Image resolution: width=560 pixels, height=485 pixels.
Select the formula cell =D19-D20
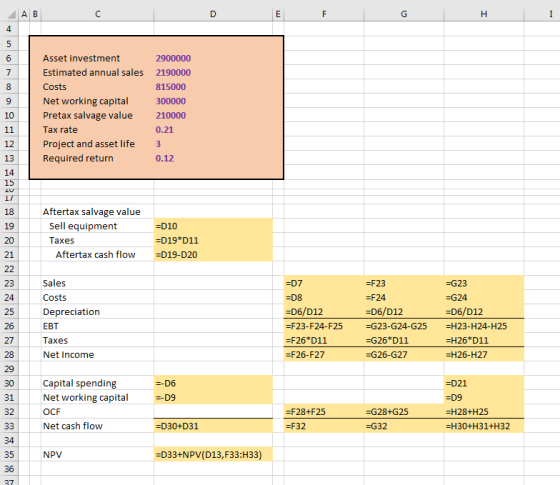(213, 255)
